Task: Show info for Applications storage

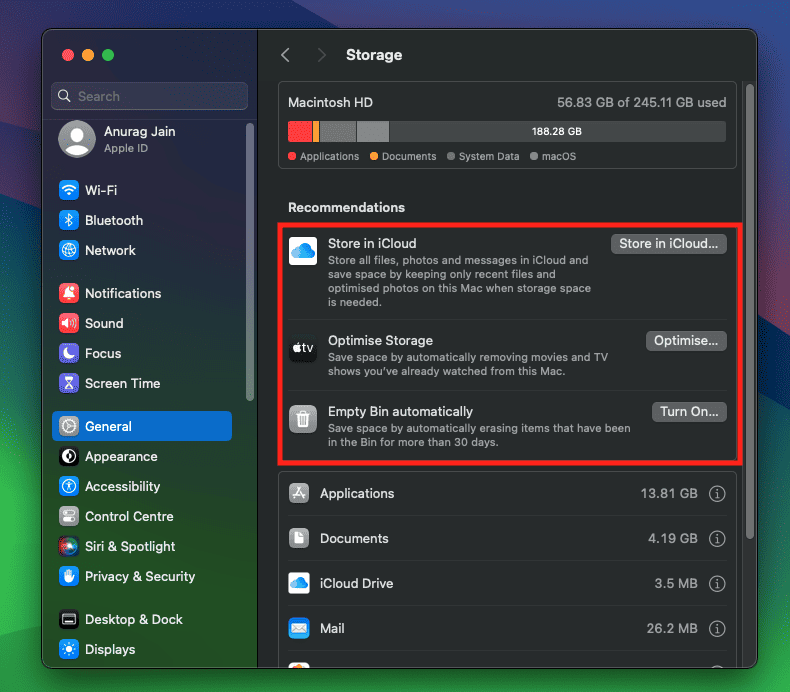Action: coord(717,493)
